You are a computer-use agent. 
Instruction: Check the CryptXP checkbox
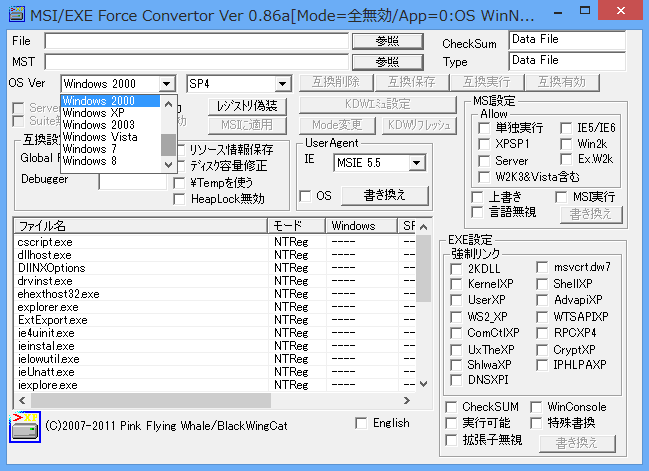pos(542,350)
